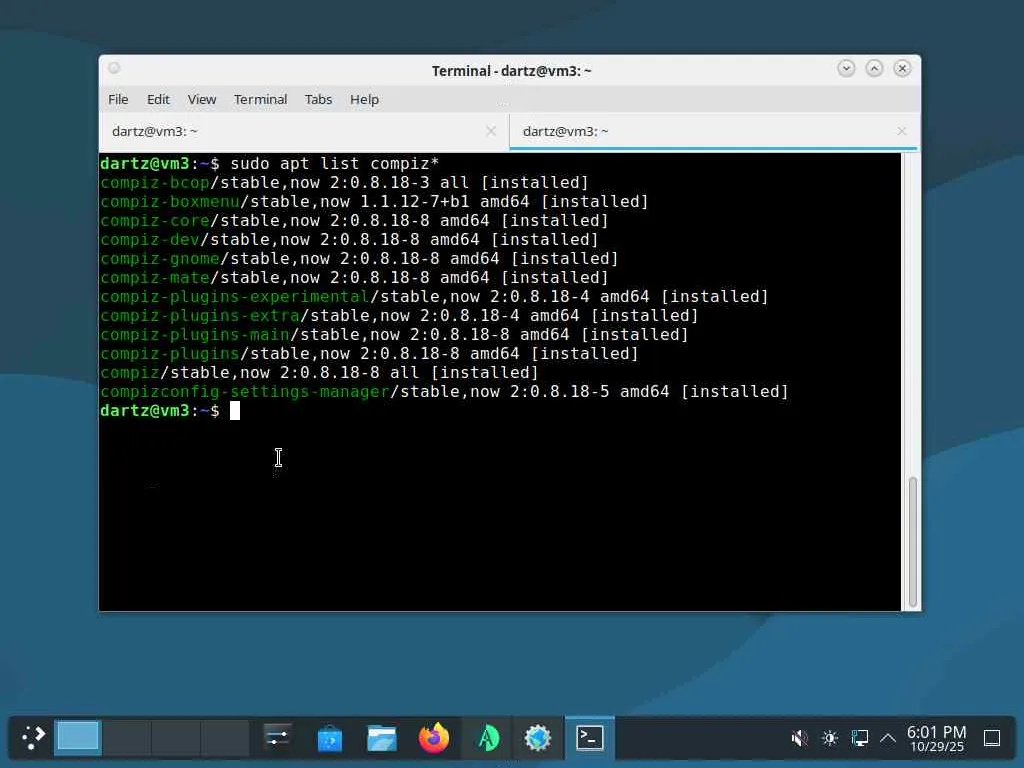The image size is (1024, 768).
Task: Switch to the third virtual desktop
Action: 176,737
